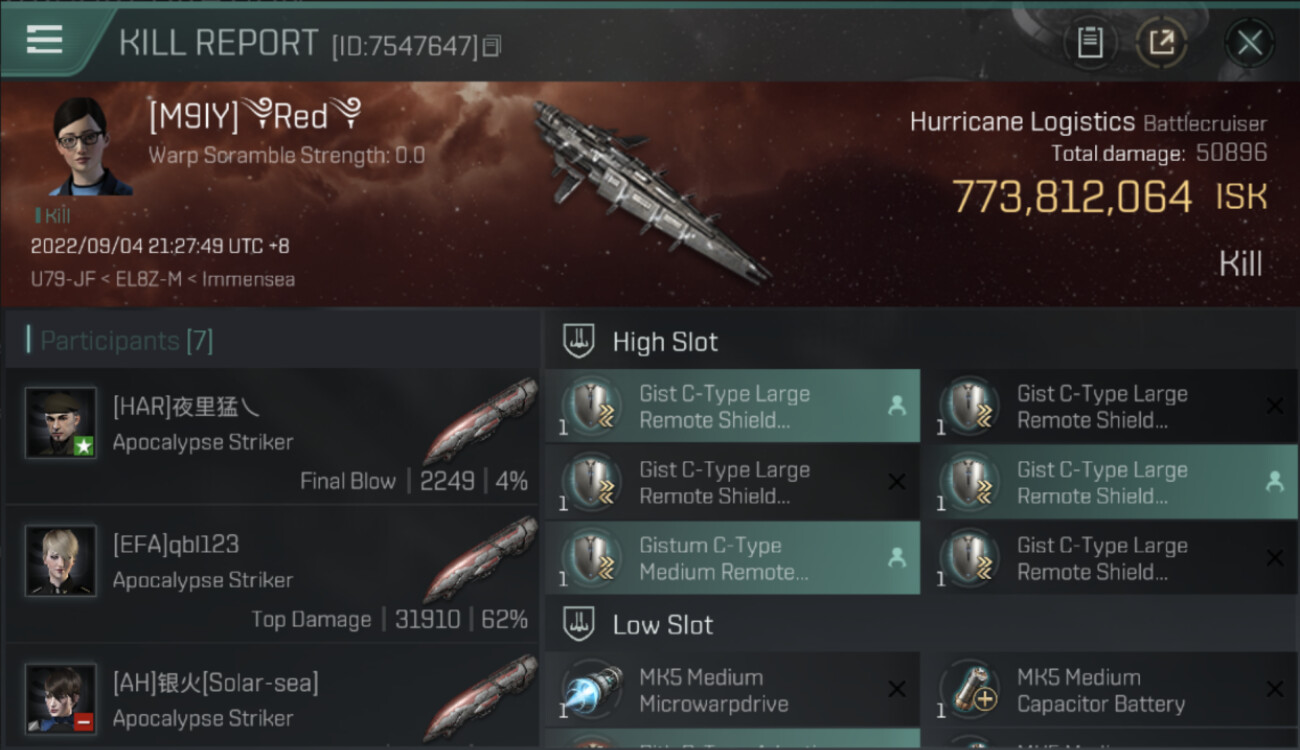The width and height of the screenshot is (1300, 750).
Task: Select the MK5 Medium Microwarpdrive module
Action: click(x=733, y=690)
